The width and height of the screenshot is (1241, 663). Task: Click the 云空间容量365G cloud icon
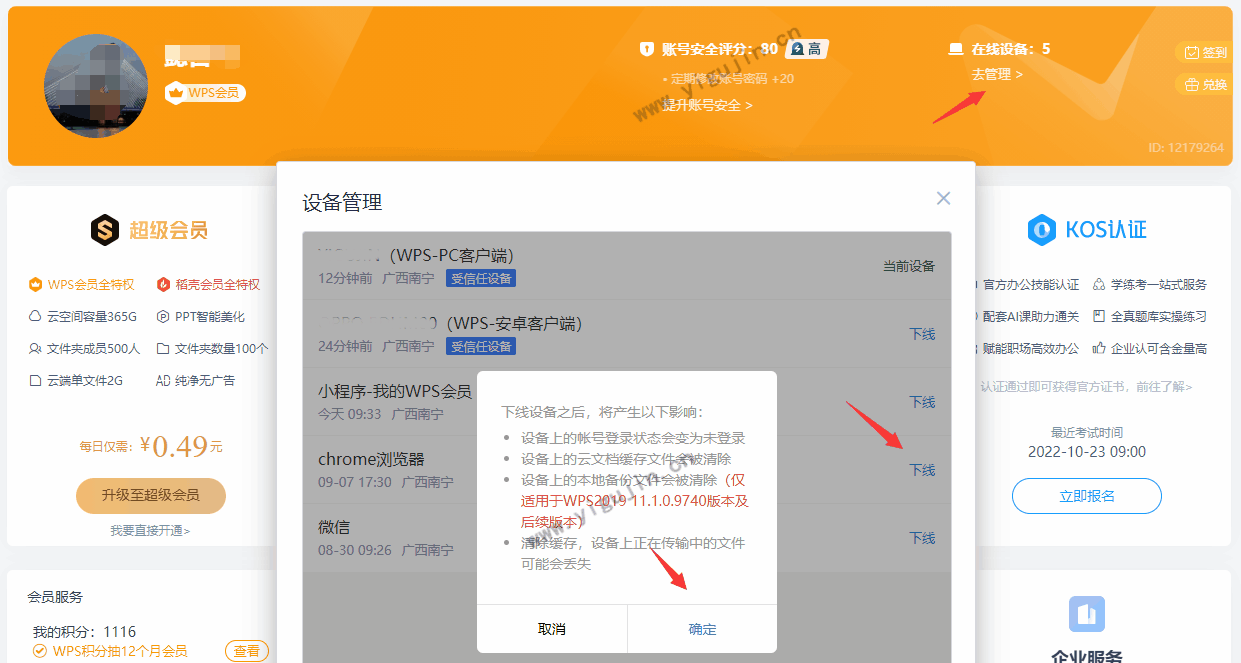[36, 317]
